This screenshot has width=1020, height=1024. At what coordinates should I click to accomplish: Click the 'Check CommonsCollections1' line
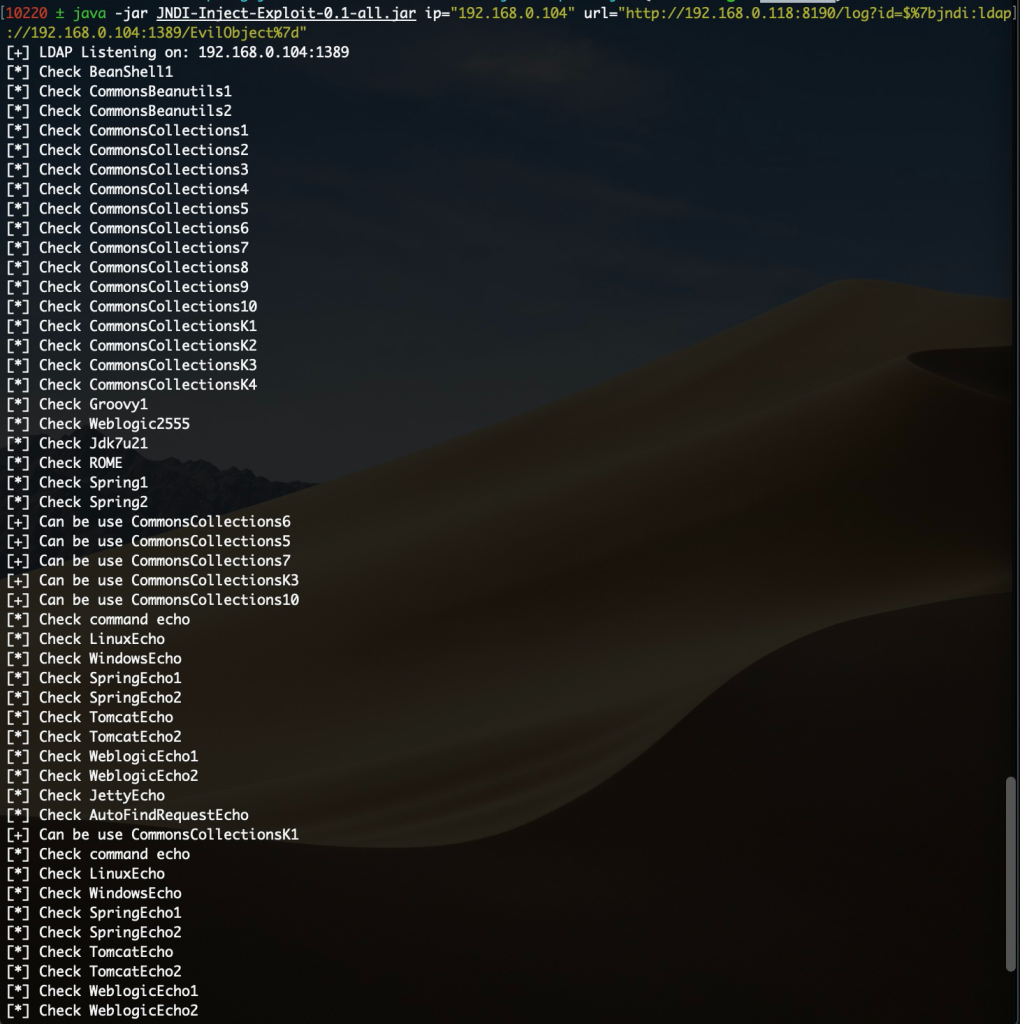[127, 131]
